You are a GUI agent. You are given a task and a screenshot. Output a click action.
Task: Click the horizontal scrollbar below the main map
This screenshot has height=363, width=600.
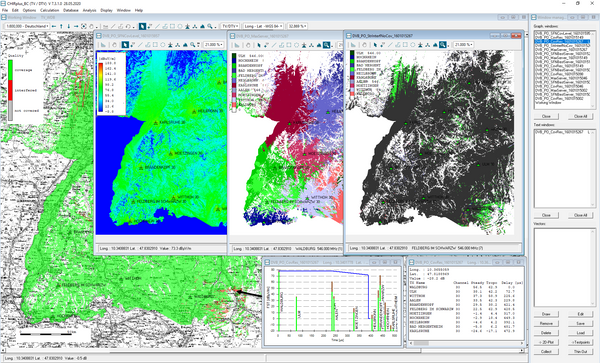(262, 350)
